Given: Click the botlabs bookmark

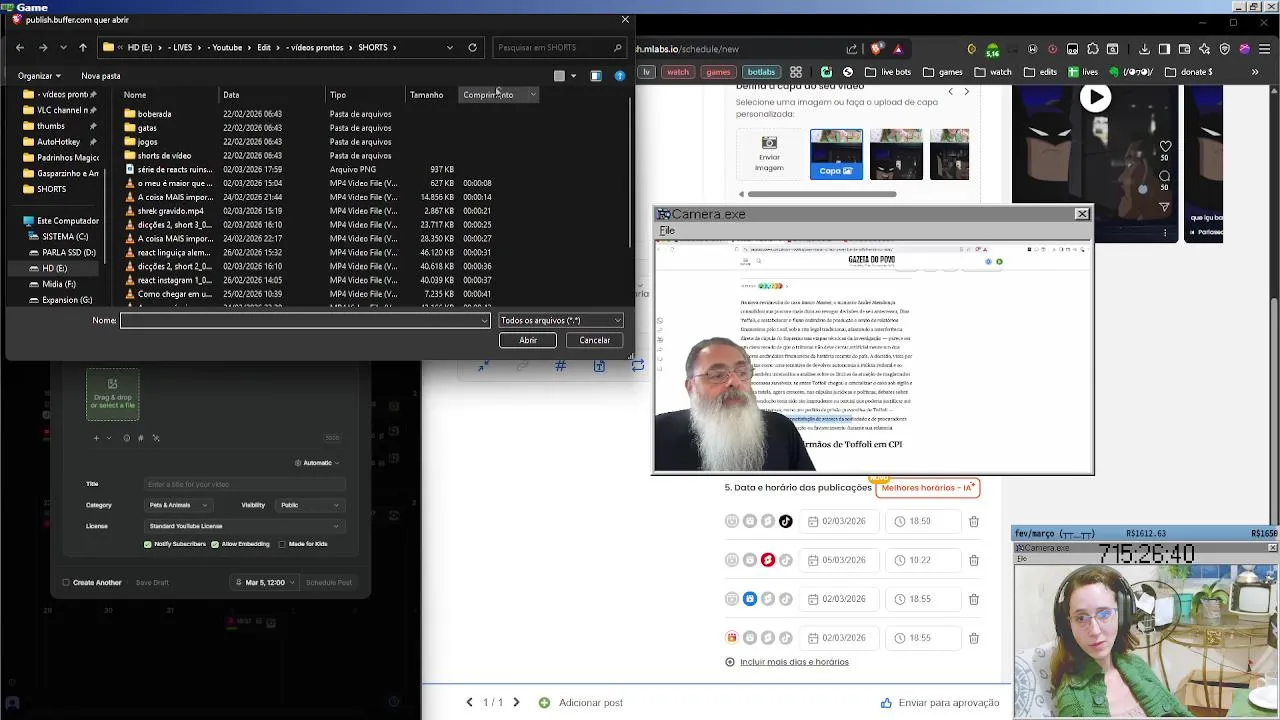Looking at the screenshot, I should click(x=761, y=72).
